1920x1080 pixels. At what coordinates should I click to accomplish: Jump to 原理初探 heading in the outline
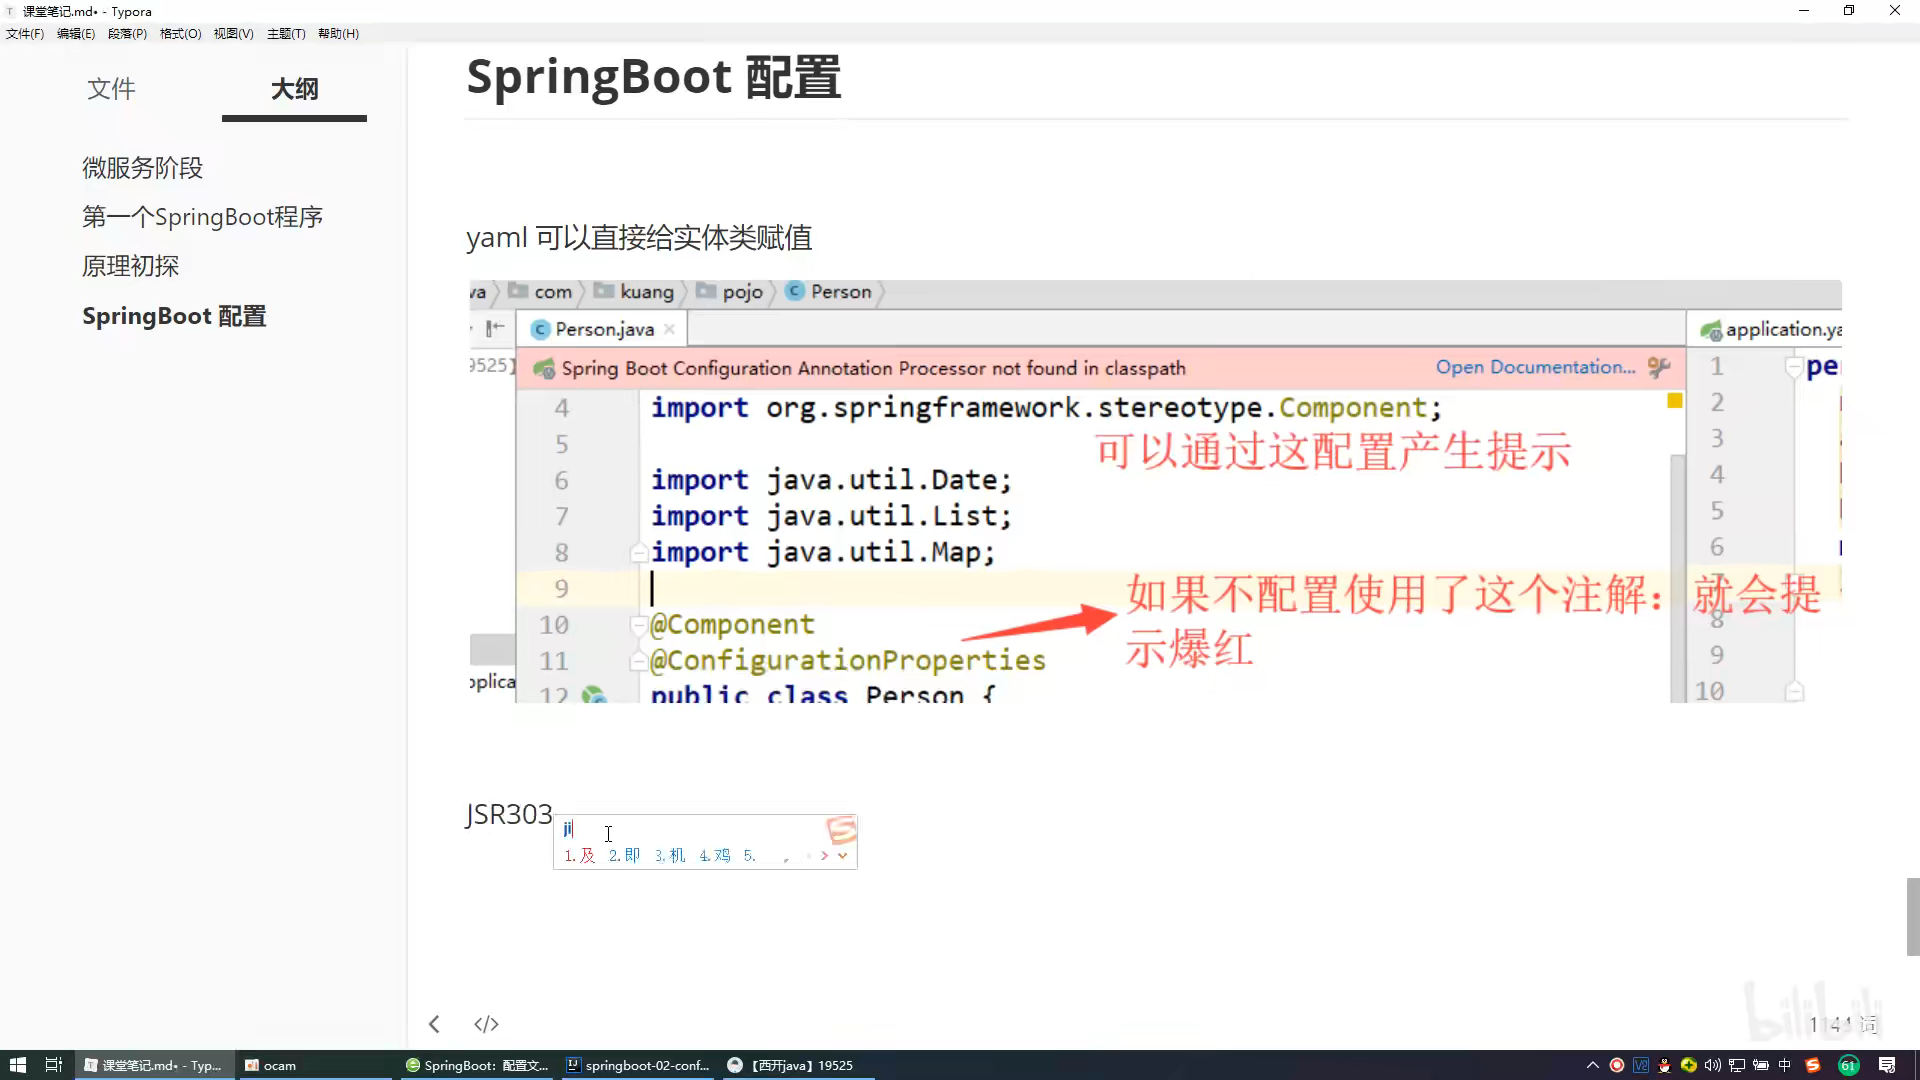tap(130, 266)
